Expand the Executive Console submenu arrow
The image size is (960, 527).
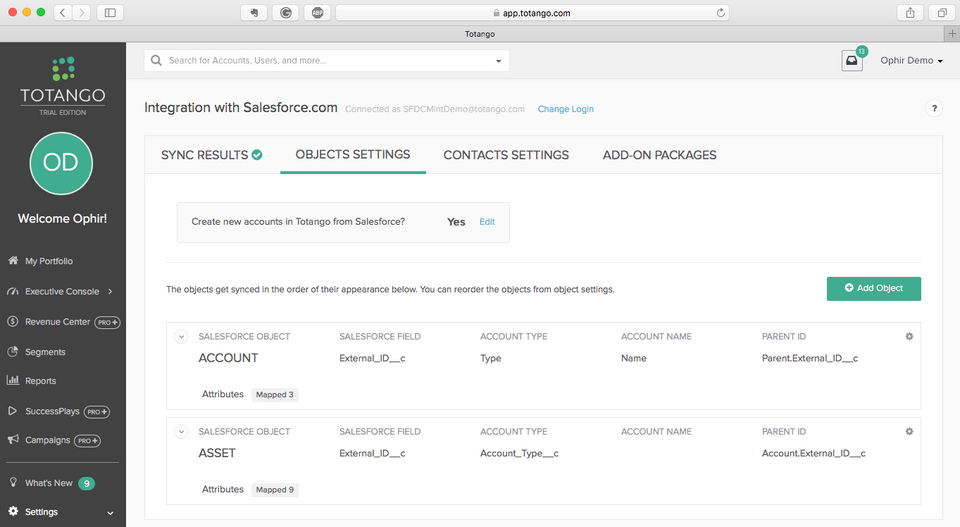click(x=110, y=291)
